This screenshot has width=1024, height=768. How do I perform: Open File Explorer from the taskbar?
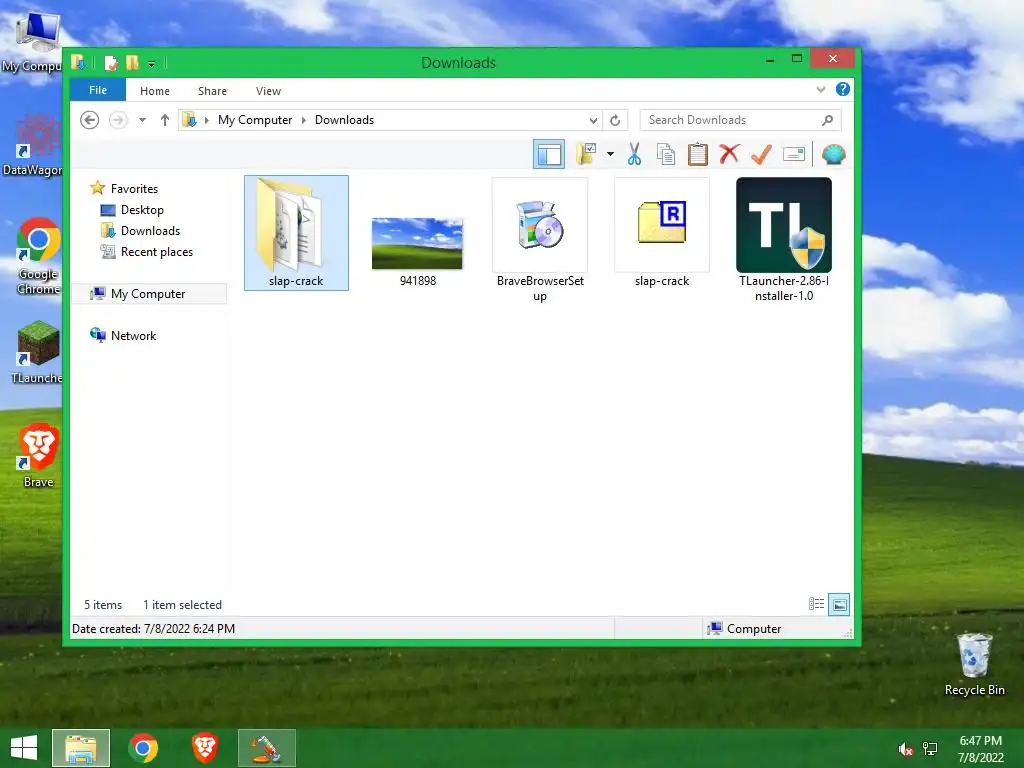point(81,748)
